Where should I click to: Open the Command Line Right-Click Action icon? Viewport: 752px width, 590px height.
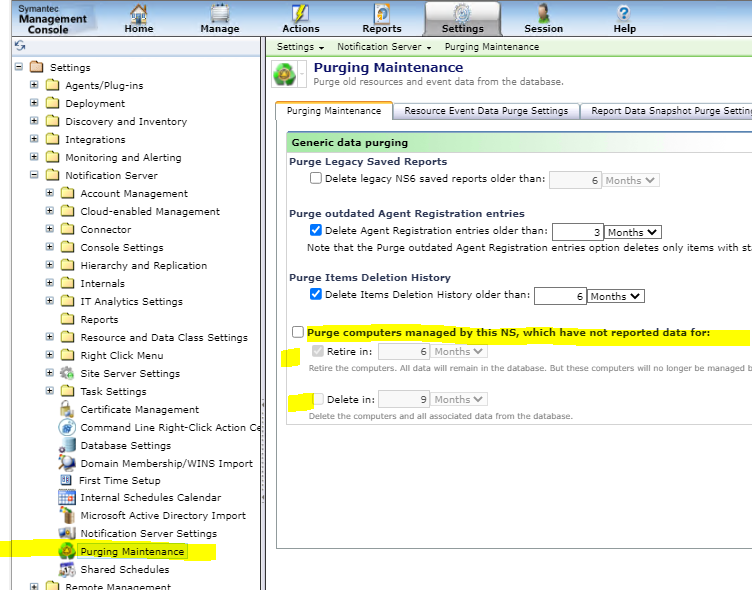click(67, 427)
